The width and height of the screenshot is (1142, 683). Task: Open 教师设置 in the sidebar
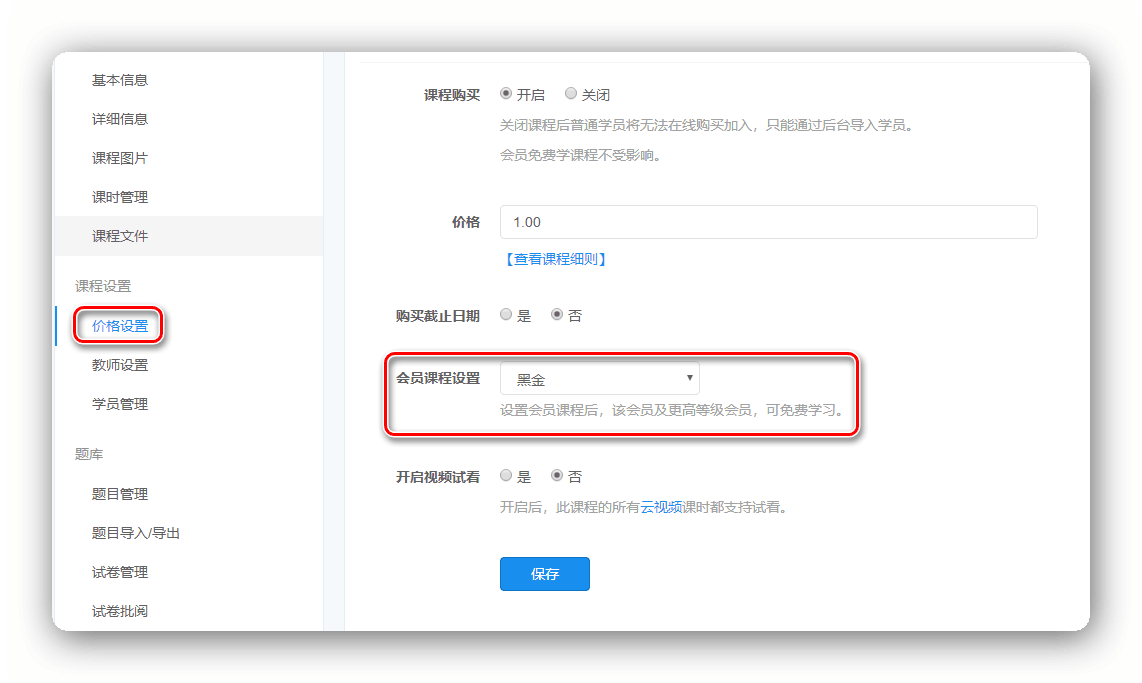(120, 365)
